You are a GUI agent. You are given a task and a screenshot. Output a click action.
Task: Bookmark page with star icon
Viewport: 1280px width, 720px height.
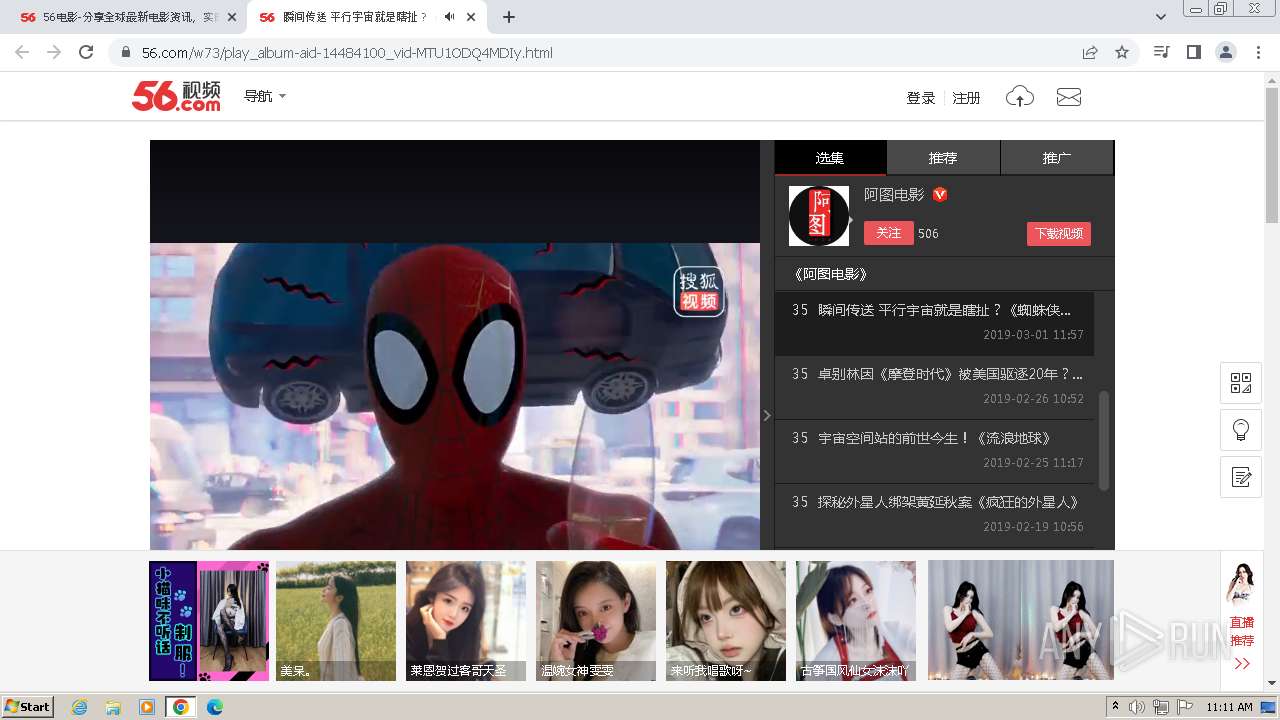[1122, 52]
